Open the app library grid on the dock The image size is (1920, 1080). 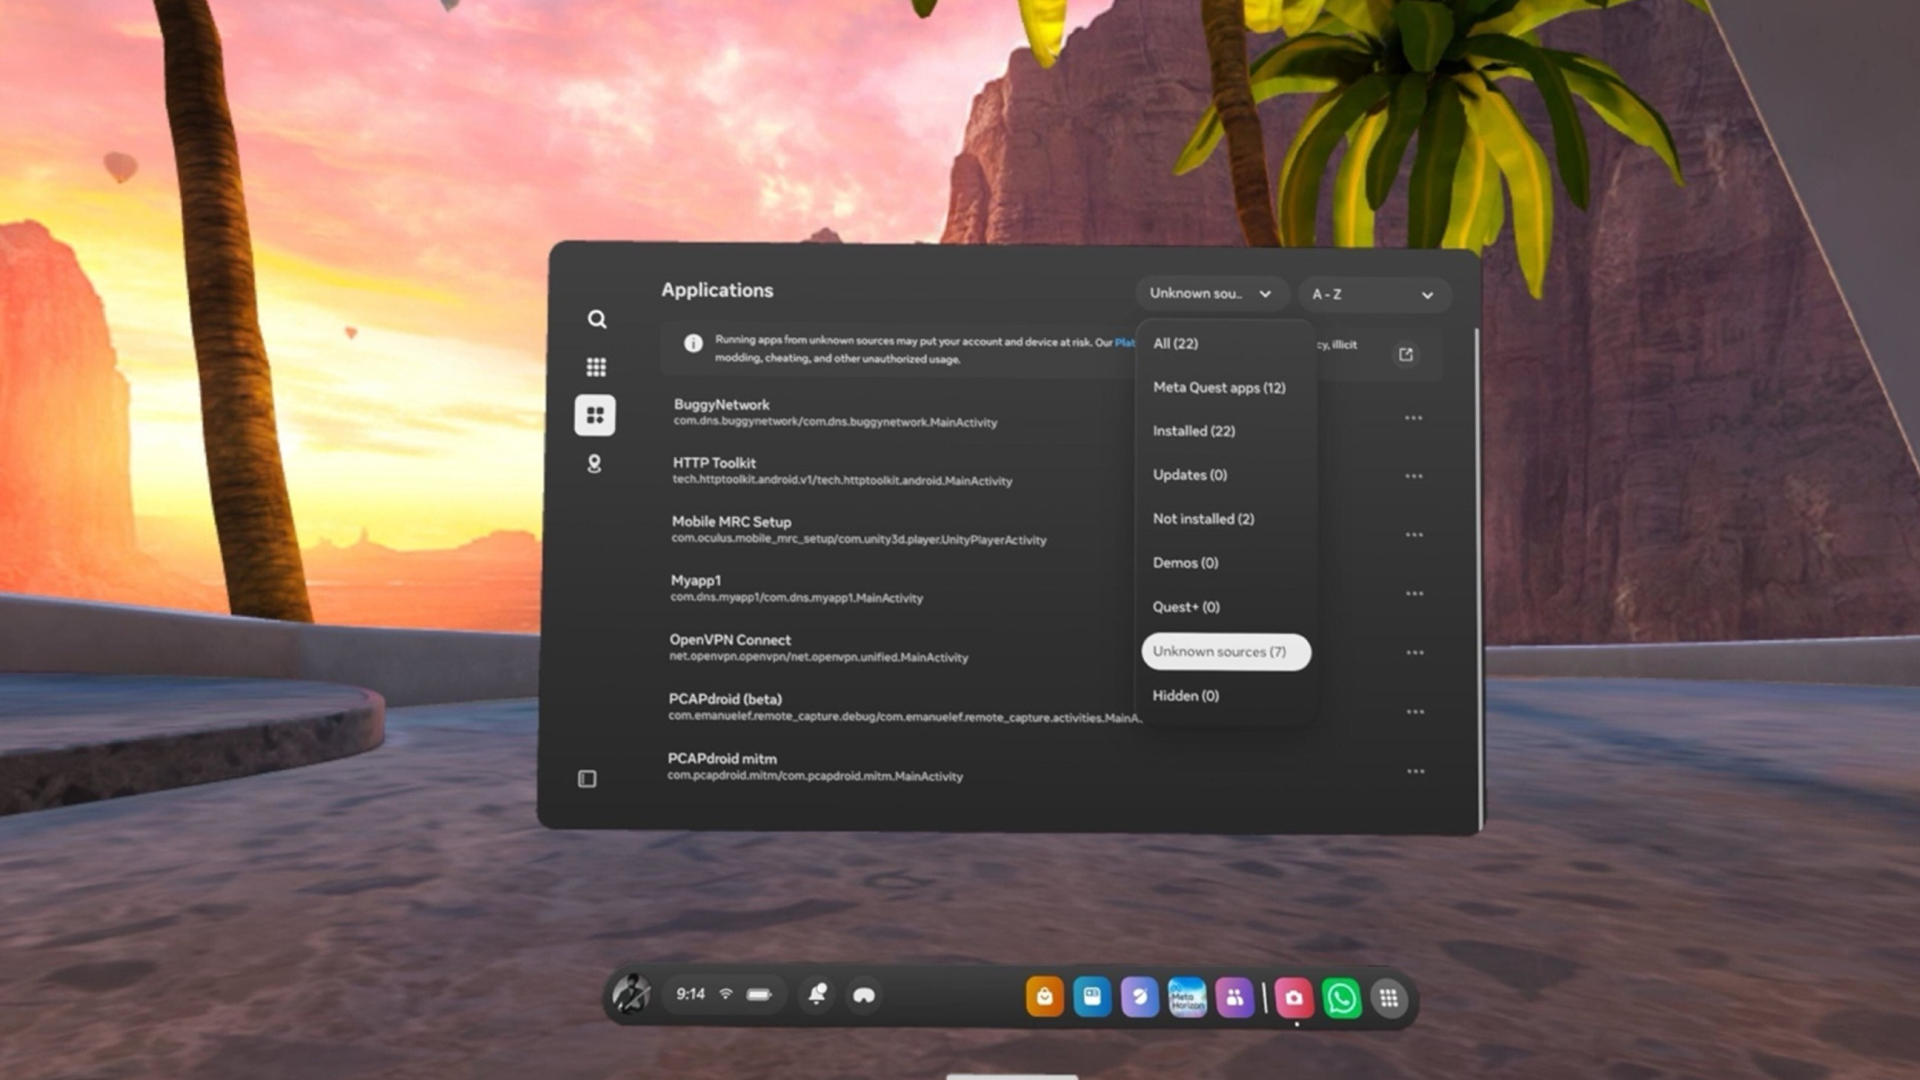tap(1389, 997)
